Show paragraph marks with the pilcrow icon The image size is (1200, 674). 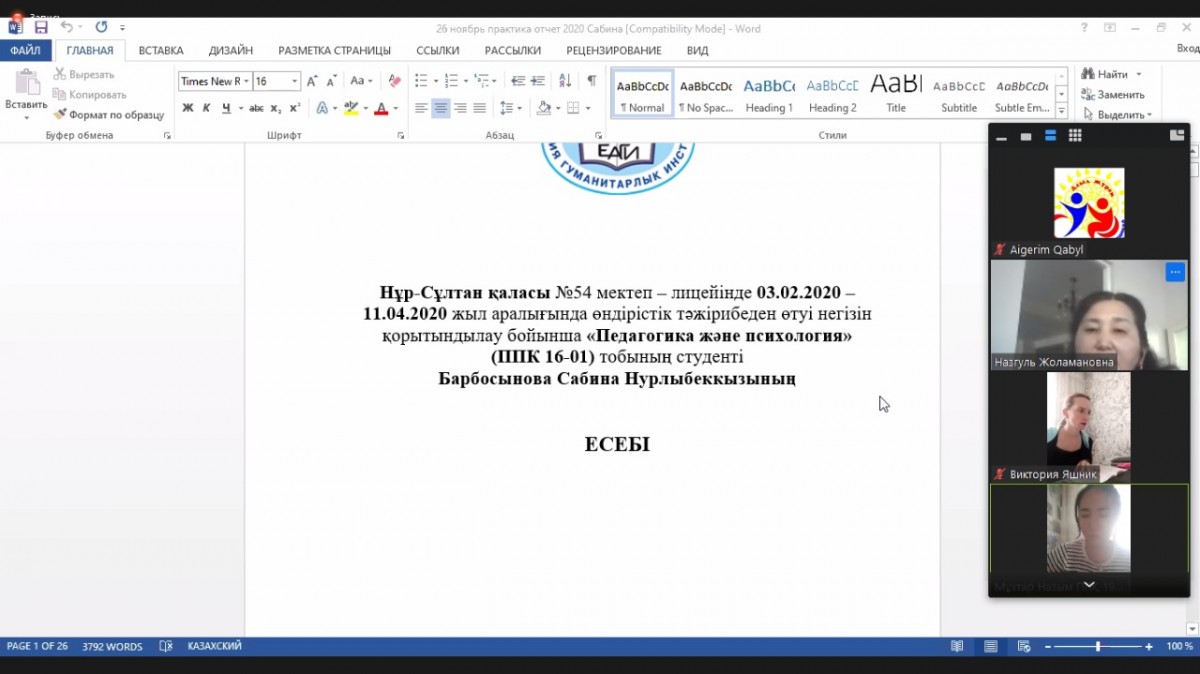pos(591,81)
